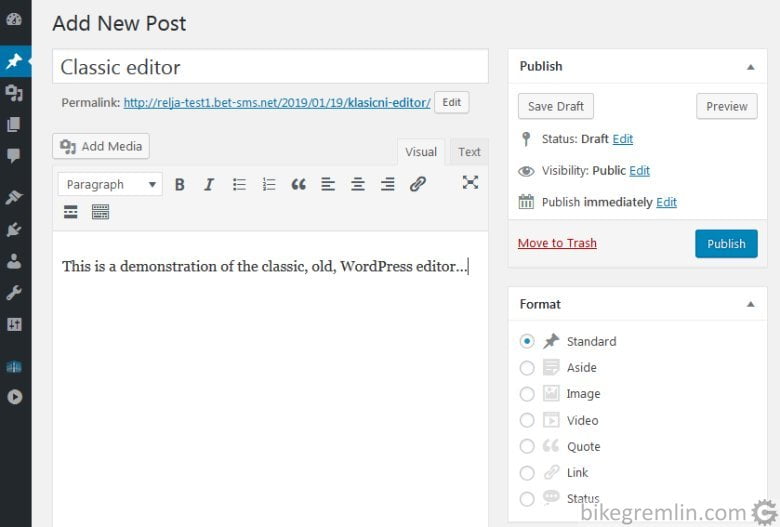Select the Aside post format
Viewport: 780px width, 527px height.
tap(527, 368)
